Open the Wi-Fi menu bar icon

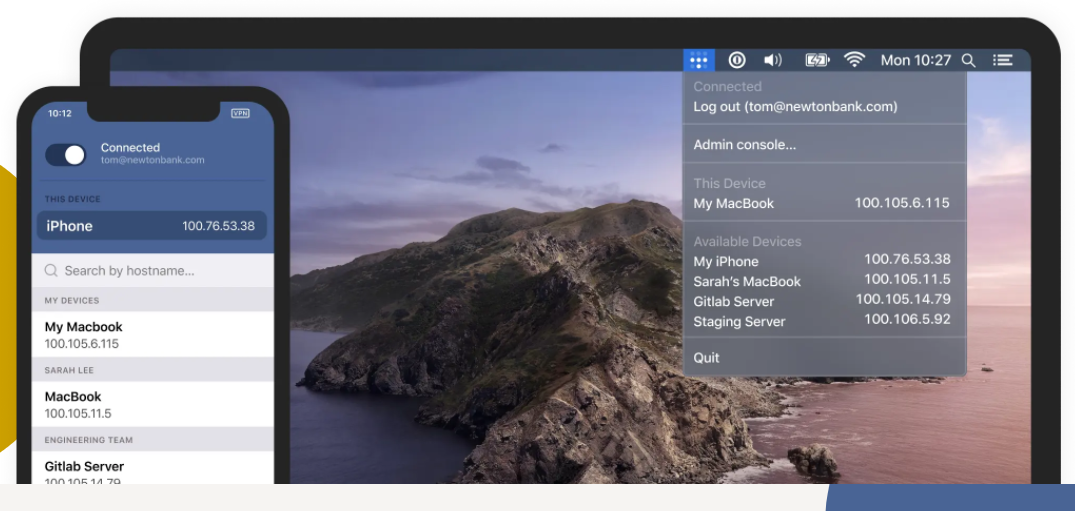click(854, 60)
